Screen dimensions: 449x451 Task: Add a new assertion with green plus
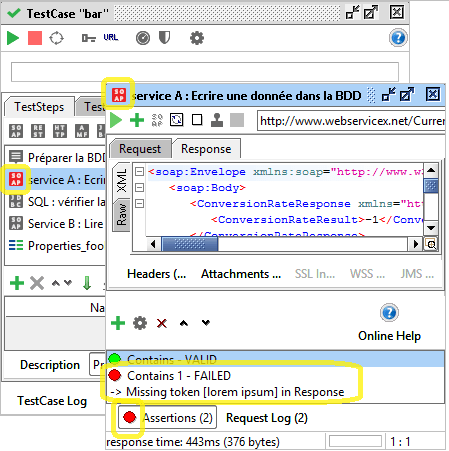click(x=118, y=323)
